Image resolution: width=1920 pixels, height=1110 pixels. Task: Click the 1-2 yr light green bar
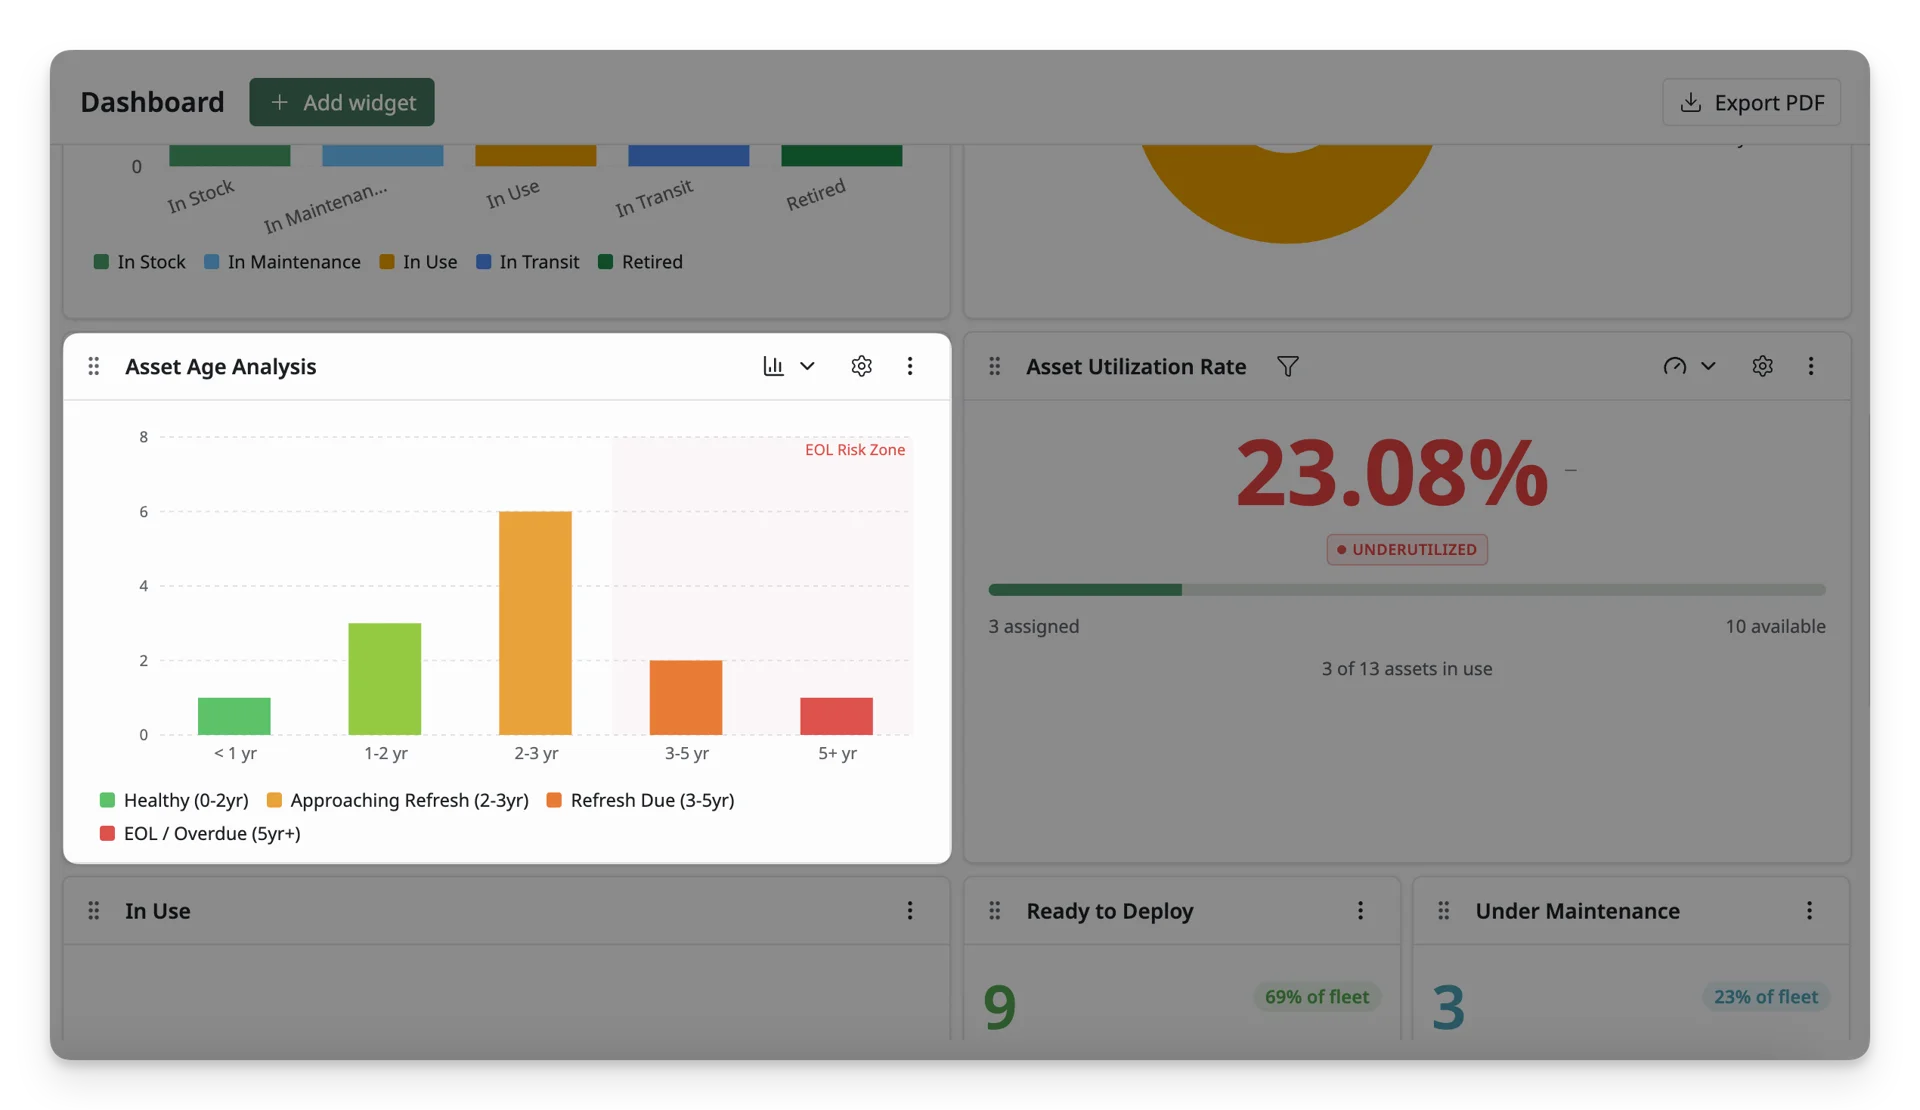[385, 679]
